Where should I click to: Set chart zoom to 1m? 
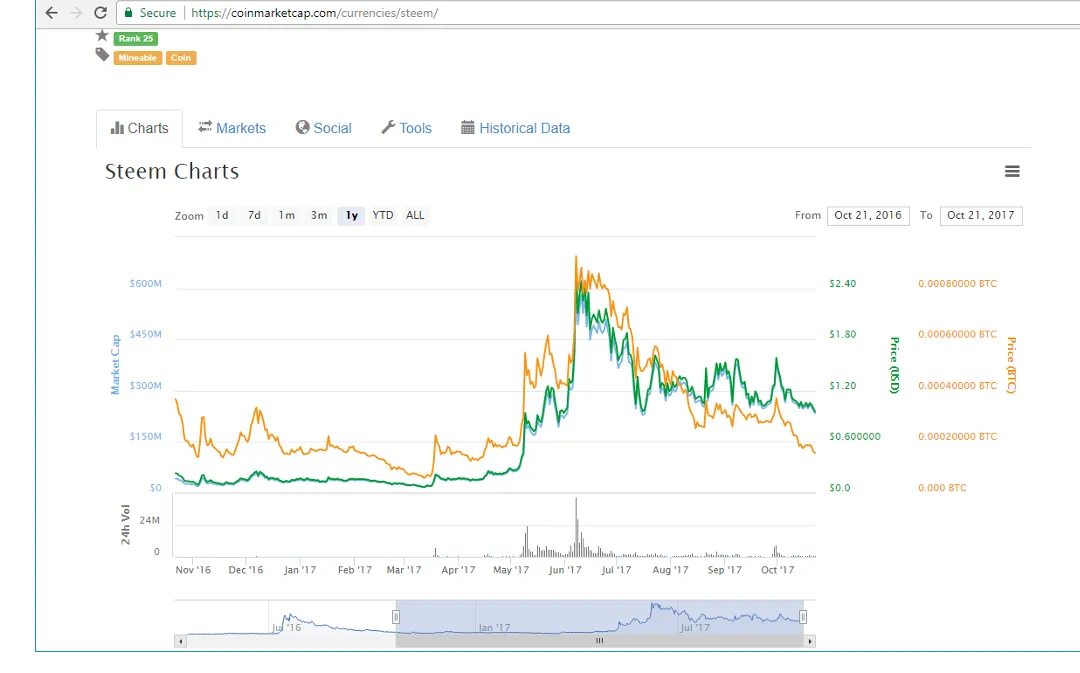[x=287, y=216]
